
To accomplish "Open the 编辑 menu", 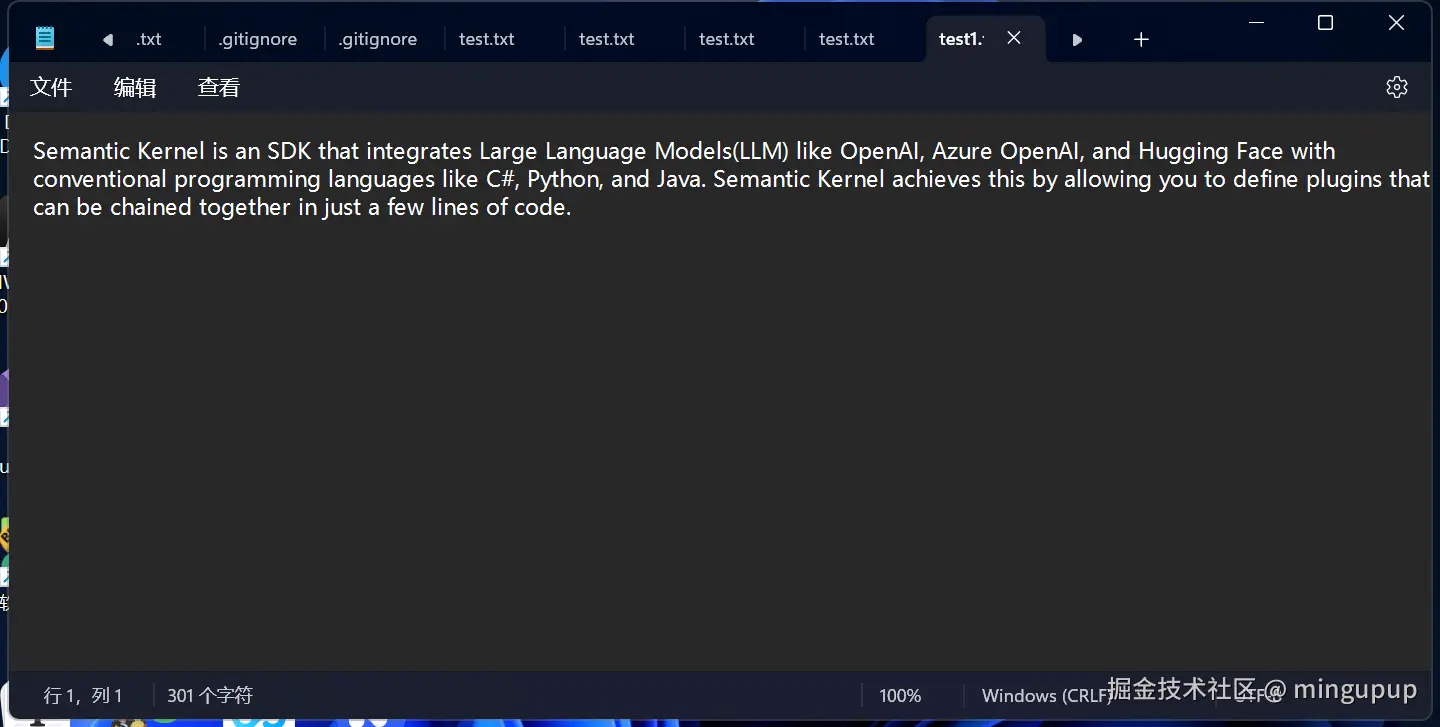I will (x=135, y=87).
